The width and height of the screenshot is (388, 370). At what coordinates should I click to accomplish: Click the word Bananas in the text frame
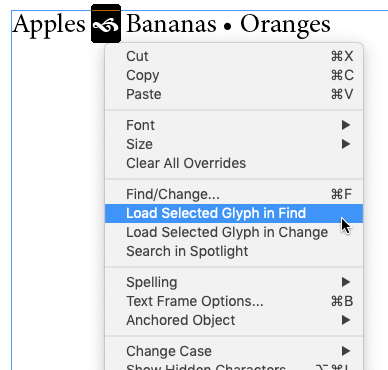point(171,24)
